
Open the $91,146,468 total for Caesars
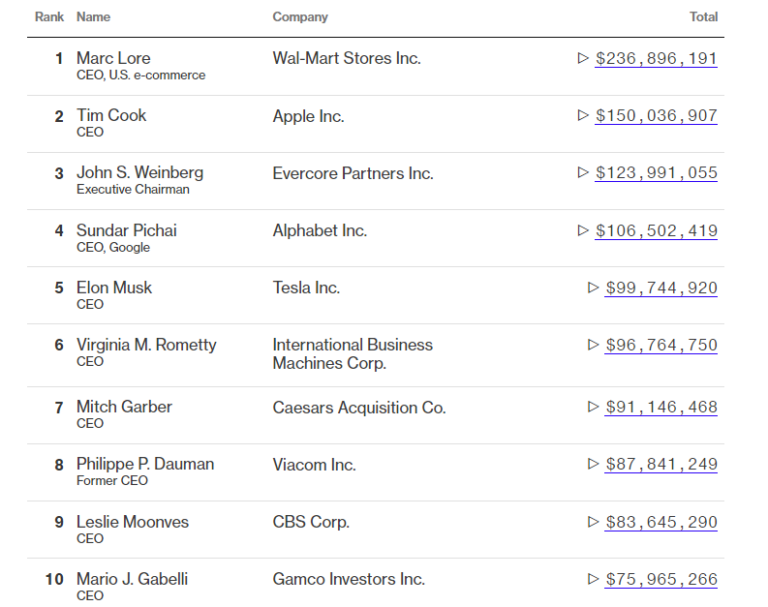661,407
